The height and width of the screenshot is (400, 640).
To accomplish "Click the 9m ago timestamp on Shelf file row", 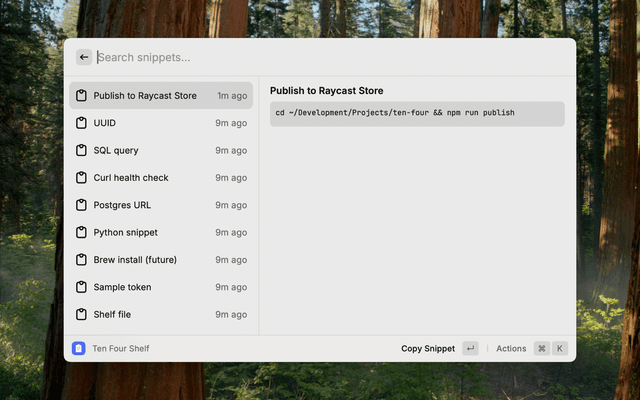I will (x=231, y=315).
